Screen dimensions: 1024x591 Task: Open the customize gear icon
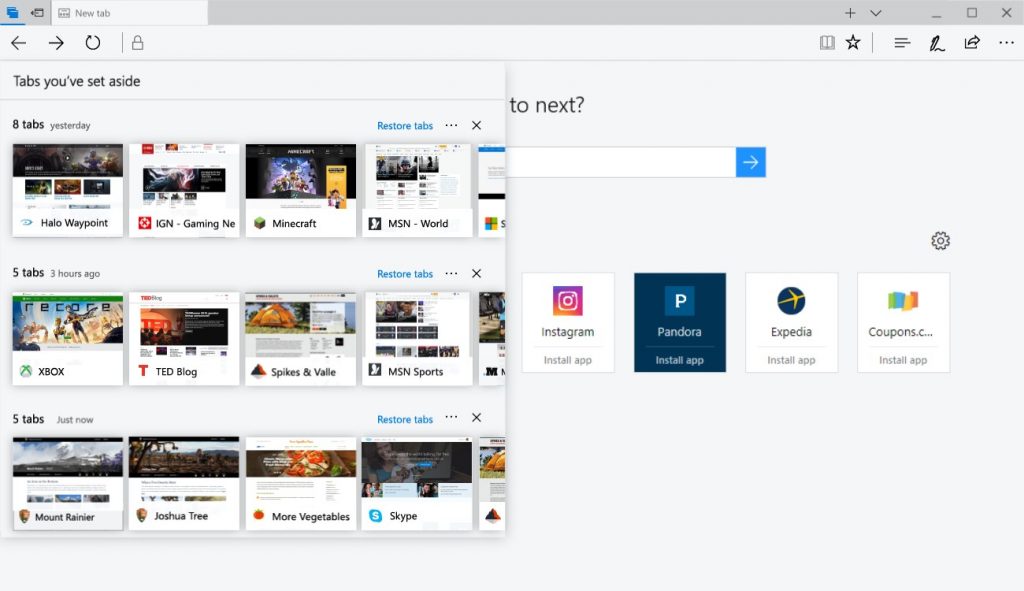(x=940, y=241)
